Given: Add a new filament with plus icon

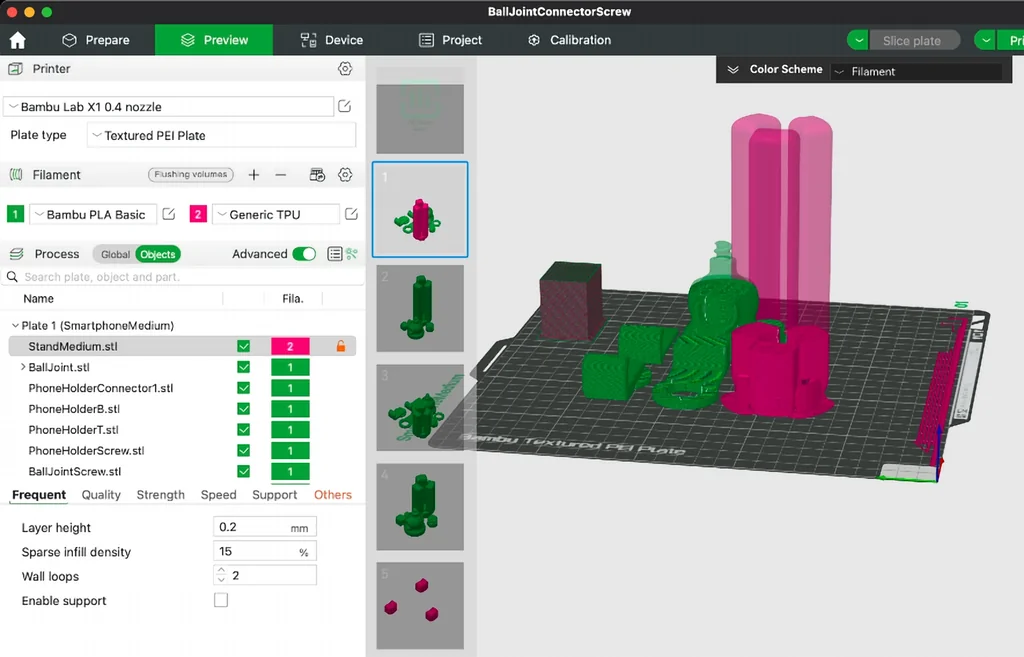Looking at the screenshot, I should [254, 174].
